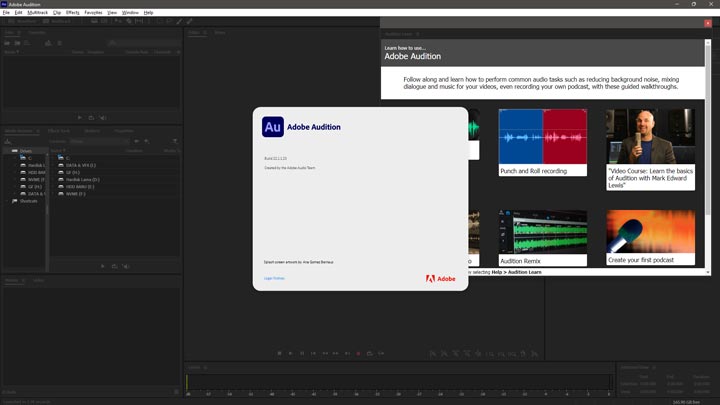This screenshot has width=720, height=405.
Task: Click the Au app icon in About dialog
Action: click(x=273, y=127)
